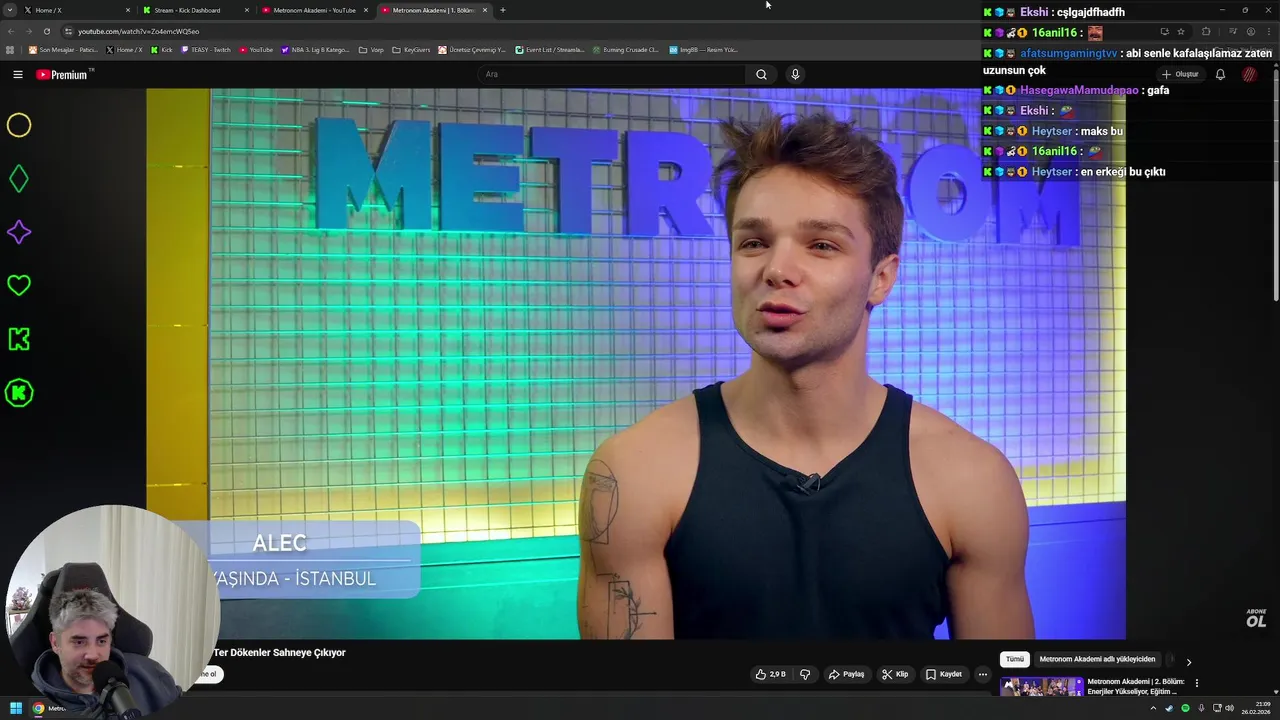The width and height of the screenshot is (1280, 720).
Task: Like the video with 2,9 B likes
Action: [x=770, y=674]
